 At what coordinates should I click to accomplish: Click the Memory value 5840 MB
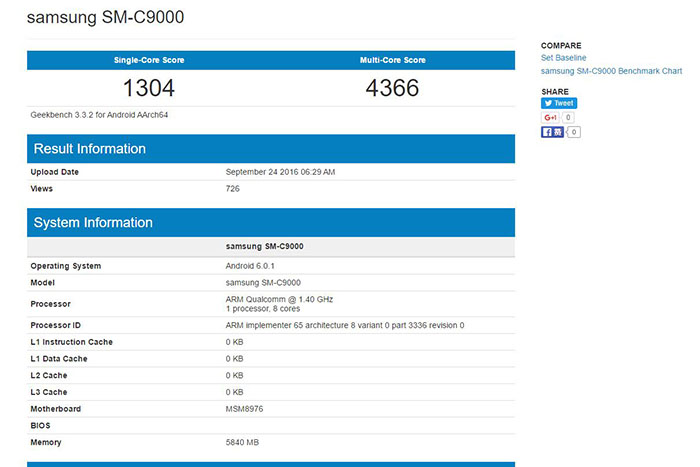tap(242, 442)
